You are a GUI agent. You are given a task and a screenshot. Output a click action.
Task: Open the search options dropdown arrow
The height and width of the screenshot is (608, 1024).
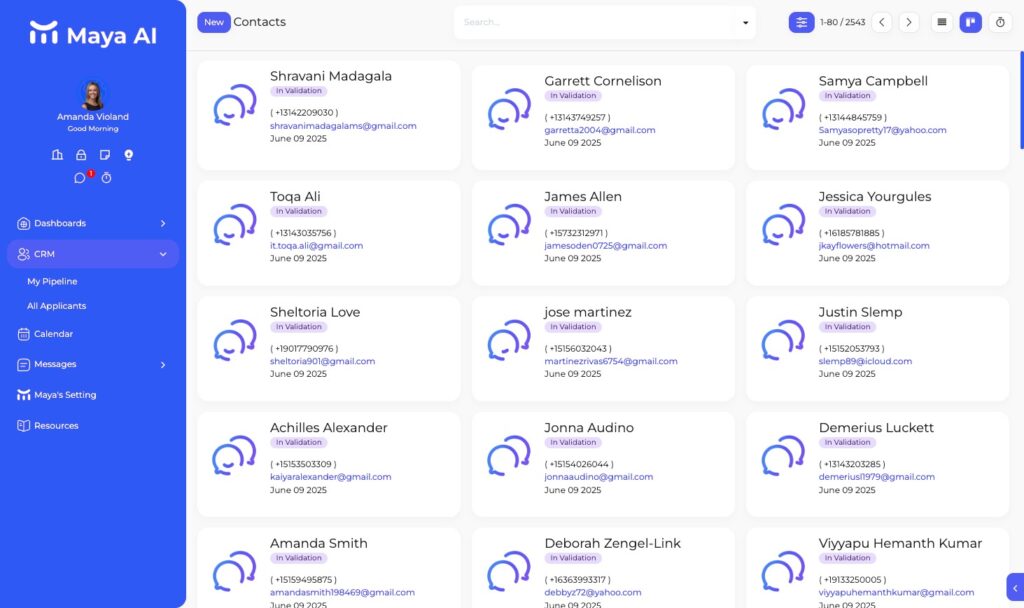[745, 23]
